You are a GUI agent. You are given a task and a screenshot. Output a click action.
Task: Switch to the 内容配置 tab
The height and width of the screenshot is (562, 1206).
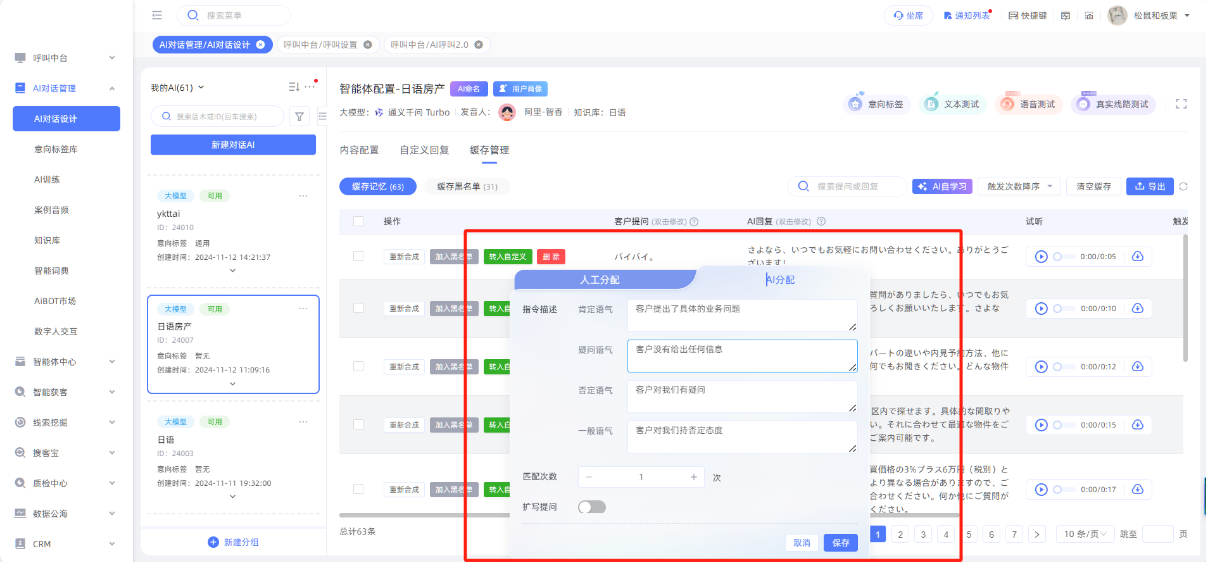[x=359, y=150]
